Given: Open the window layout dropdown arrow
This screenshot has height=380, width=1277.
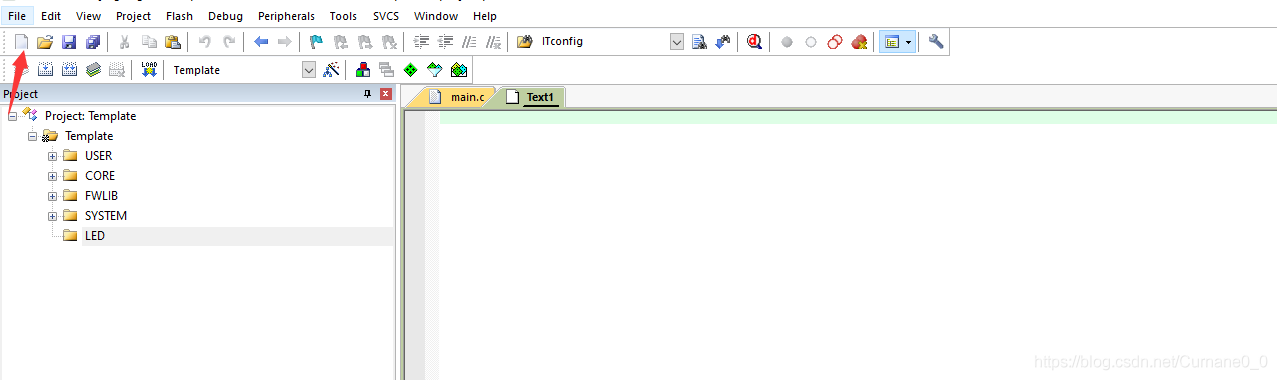Looking at the screenshot, I should (909, 42).
